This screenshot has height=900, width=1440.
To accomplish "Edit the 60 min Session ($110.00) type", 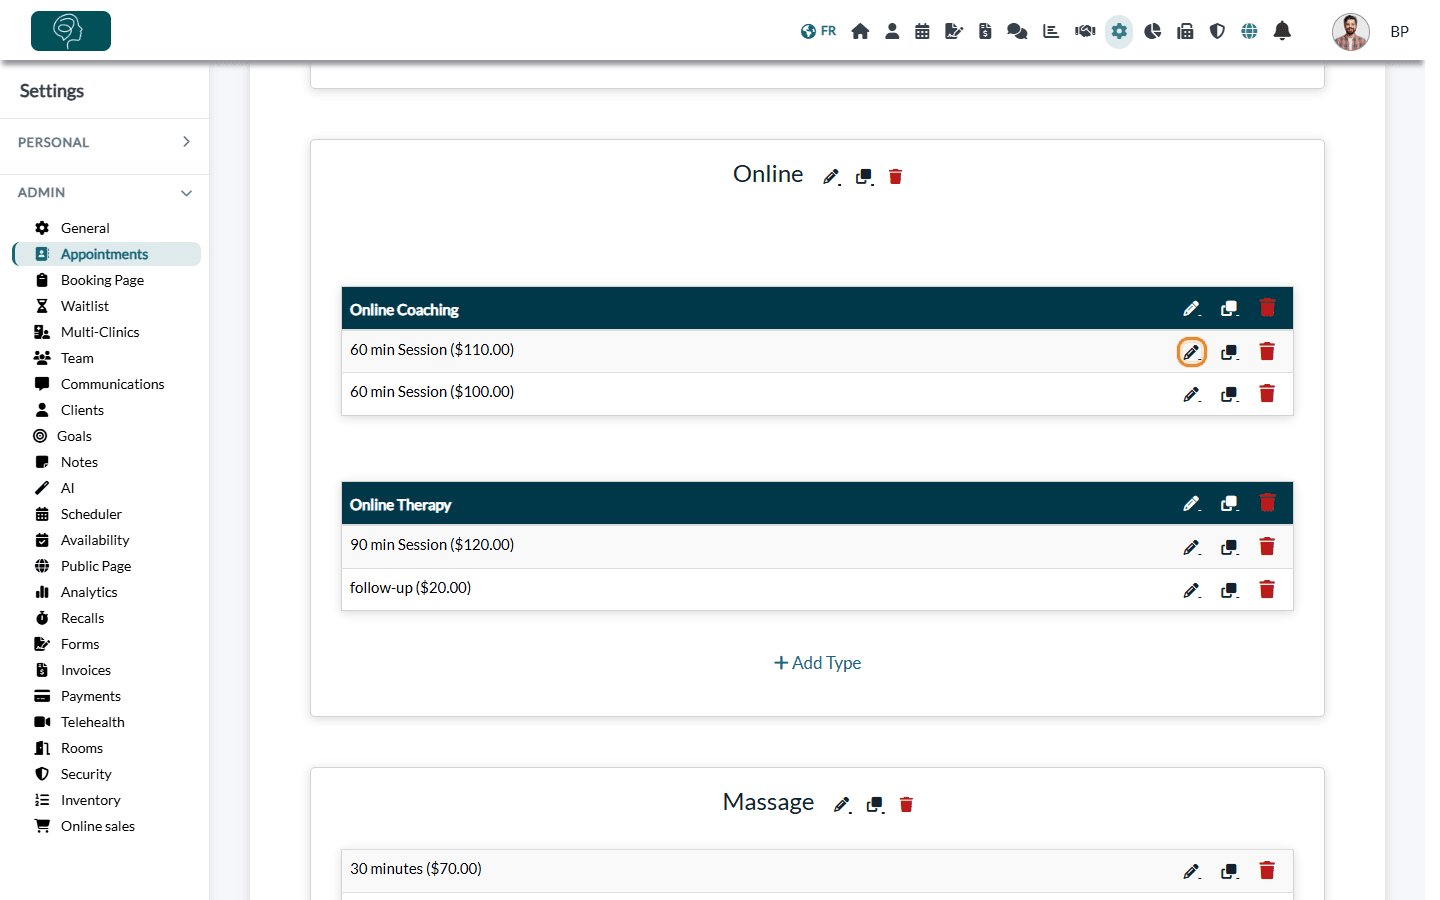I will coord(1191,352).
